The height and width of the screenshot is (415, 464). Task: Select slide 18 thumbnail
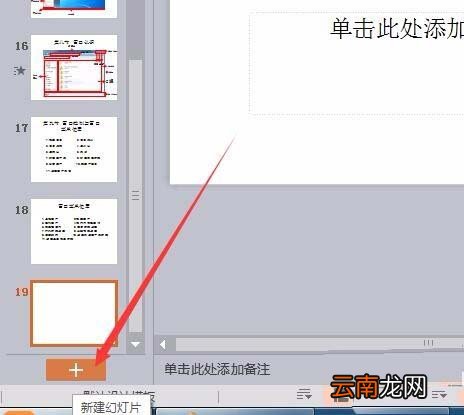point(74,231)
